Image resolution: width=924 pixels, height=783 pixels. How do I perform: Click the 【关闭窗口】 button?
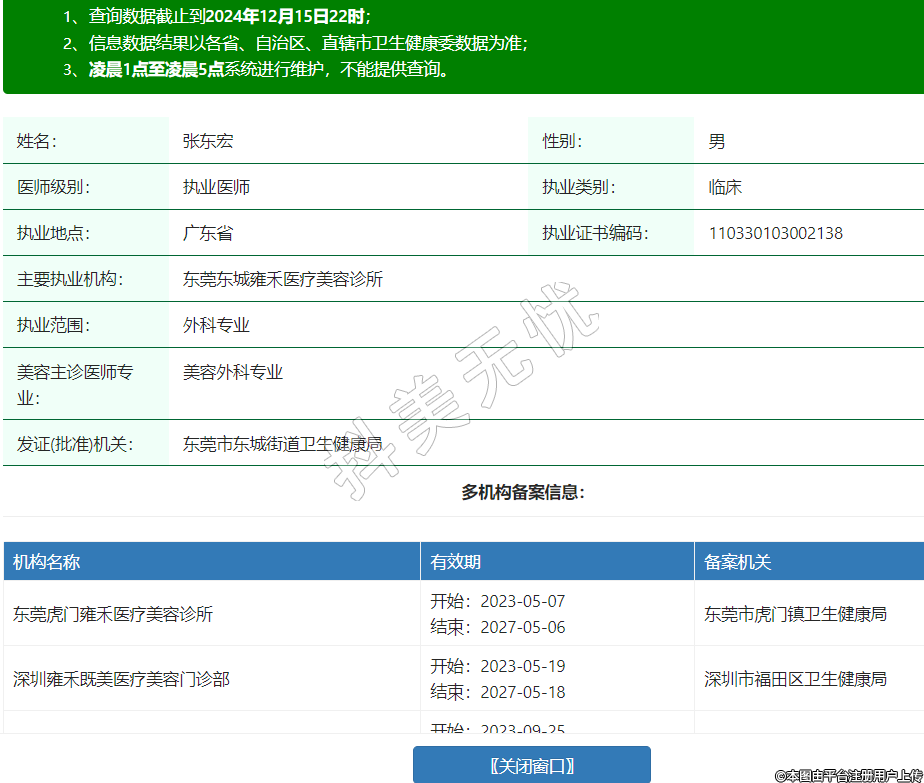531,765
